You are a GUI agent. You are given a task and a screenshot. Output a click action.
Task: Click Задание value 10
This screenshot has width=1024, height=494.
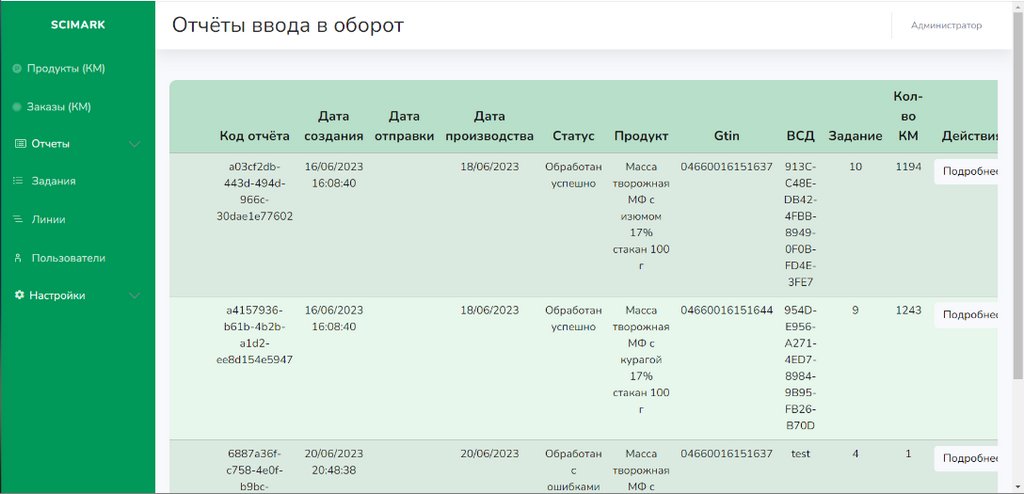click(856, 167)
